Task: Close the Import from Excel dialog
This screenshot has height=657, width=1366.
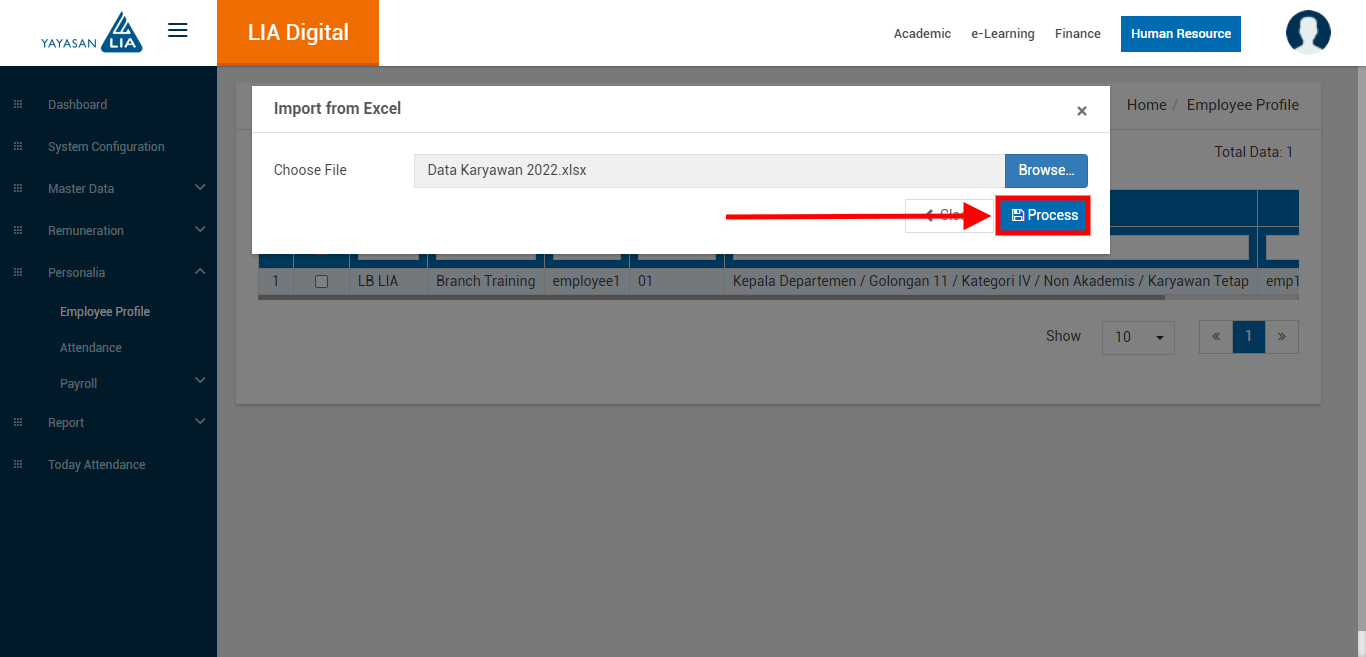Action: click(x=1081, y=111)
